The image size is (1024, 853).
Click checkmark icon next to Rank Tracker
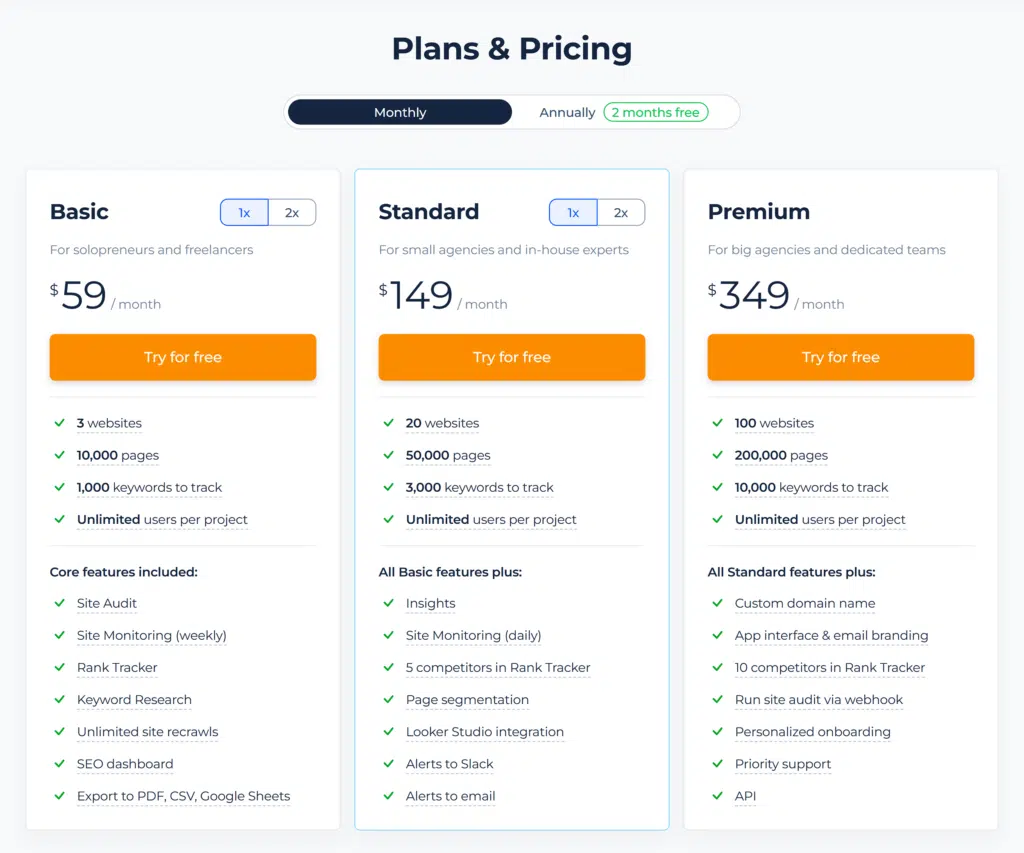[x=60, y=667]
